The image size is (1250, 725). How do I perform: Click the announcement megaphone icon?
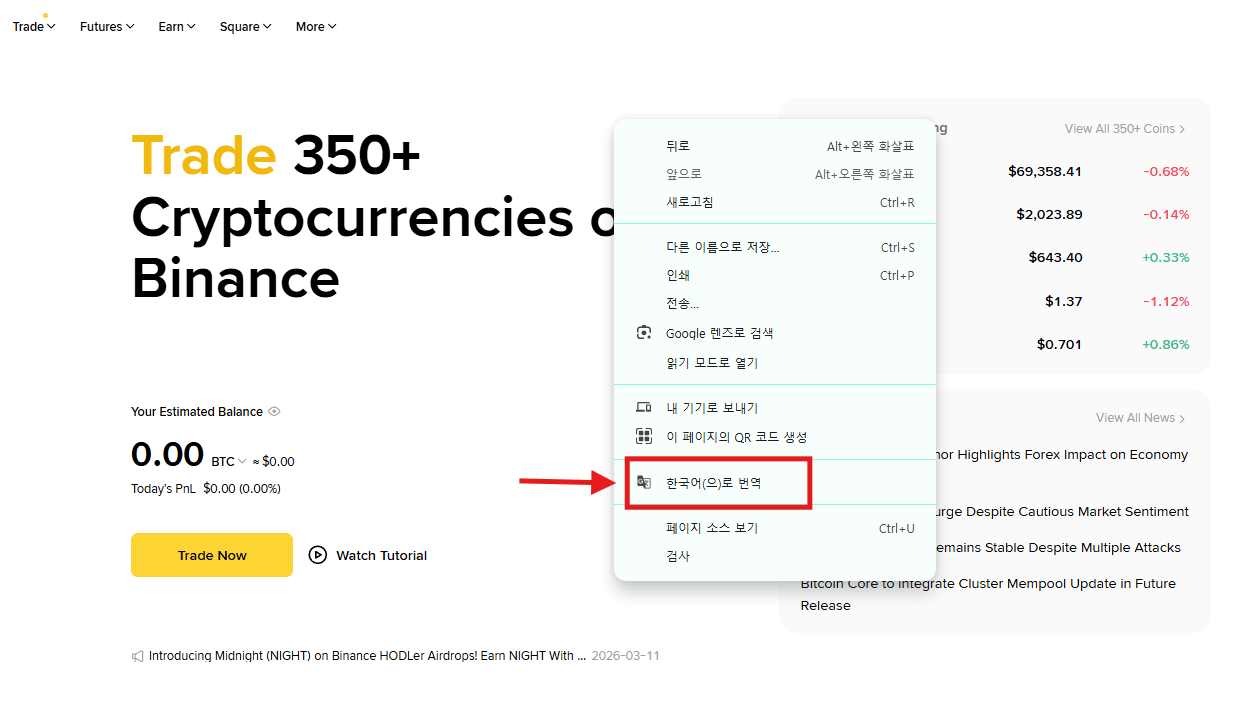[x=138, y=656]
